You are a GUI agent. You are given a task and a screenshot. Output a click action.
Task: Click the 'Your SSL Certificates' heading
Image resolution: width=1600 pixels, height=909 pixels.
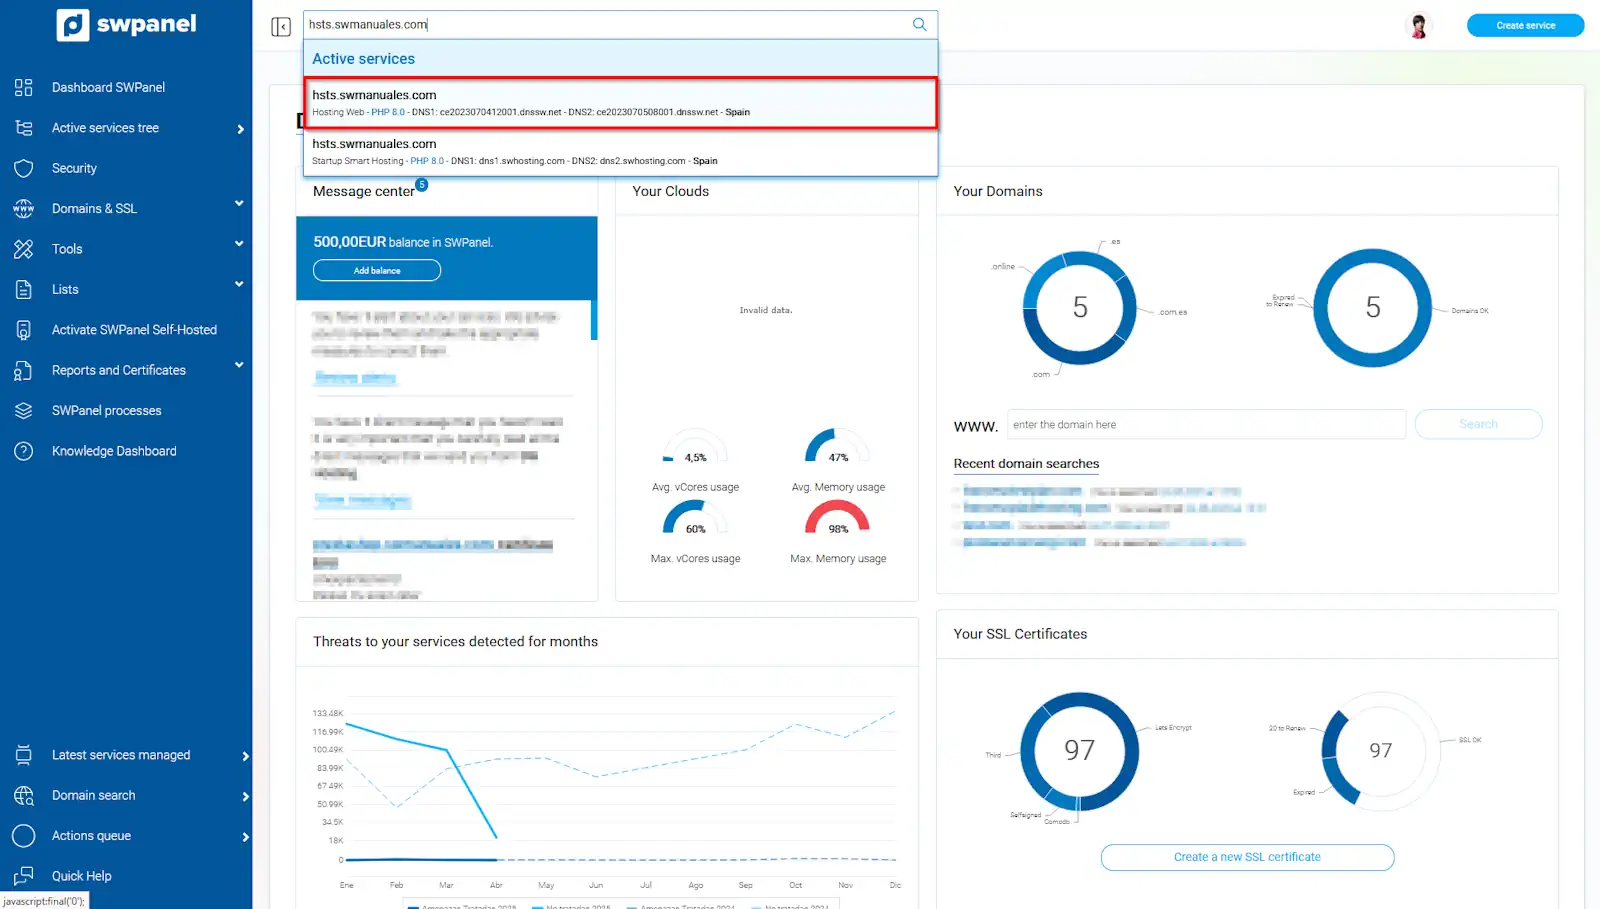click(1020, 634)
